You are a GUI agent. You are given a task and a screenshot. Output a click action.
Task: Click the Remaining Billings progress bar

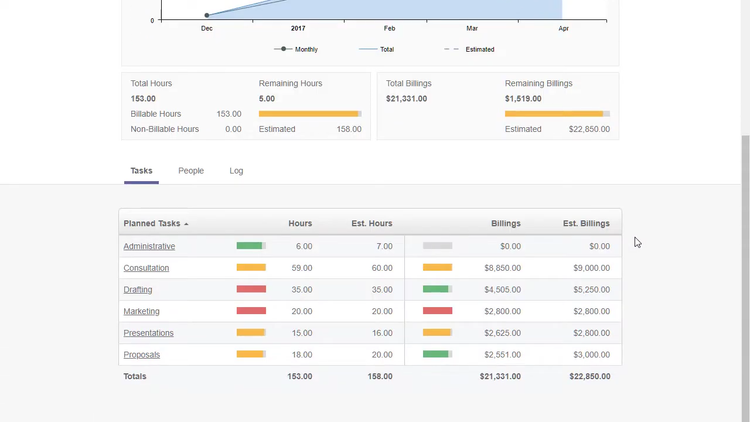click(557, 114)
